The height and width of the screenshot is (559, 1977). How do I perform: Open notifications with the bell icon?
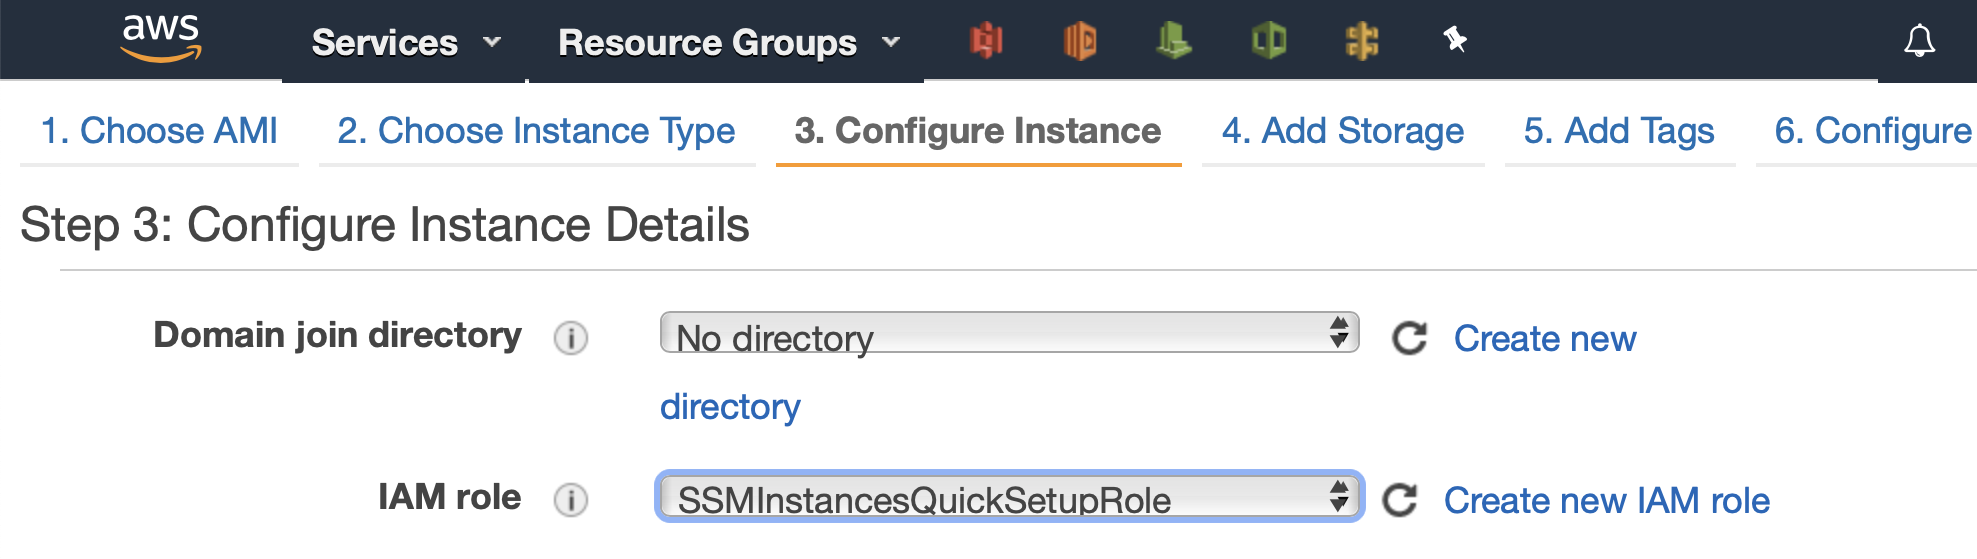(x=1919, y=41)
